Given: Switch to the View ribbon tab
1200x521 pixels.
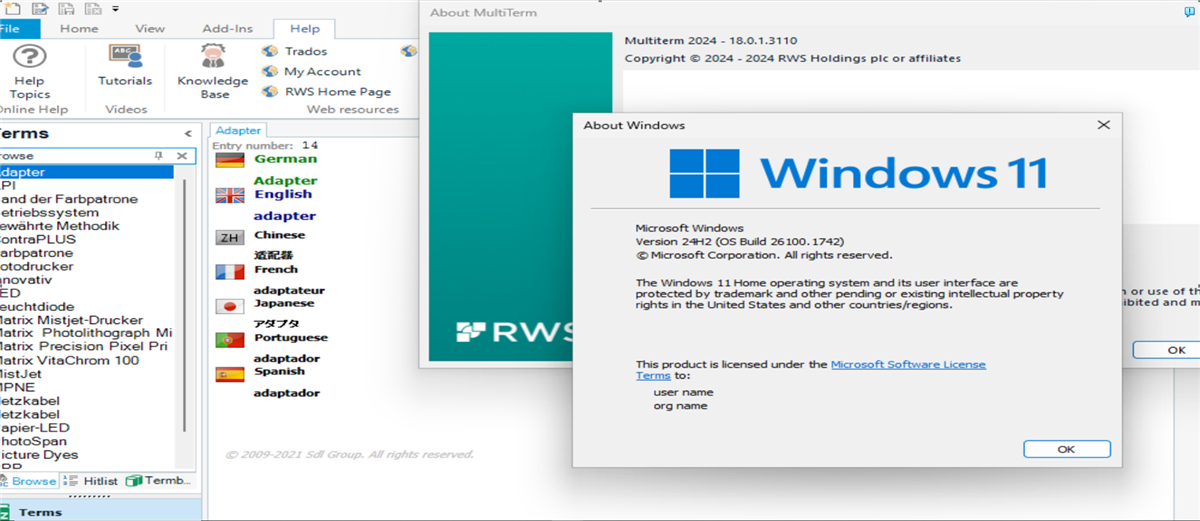Looking at the screenshot, I should click(x=150, y=29).
